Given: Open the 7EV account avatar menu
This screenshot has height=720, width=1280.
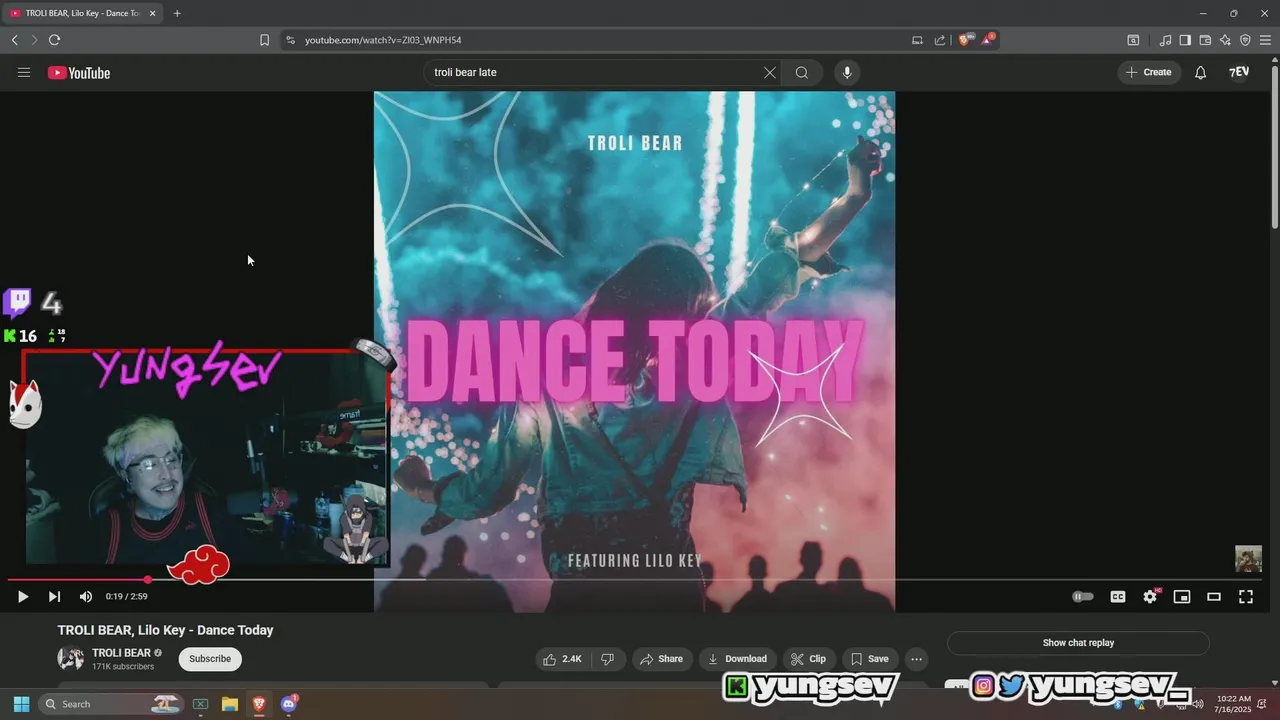Looking at the screenshot, I should [1239, 72].
